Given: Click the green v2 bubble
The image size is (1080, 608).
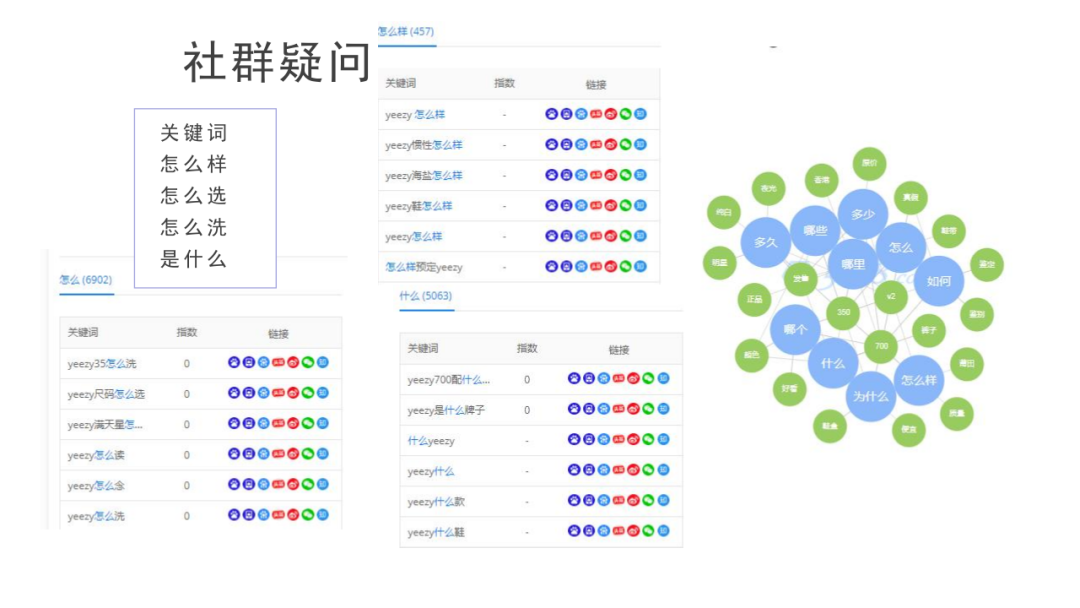Looking at the screenshot, I should 891,297.
